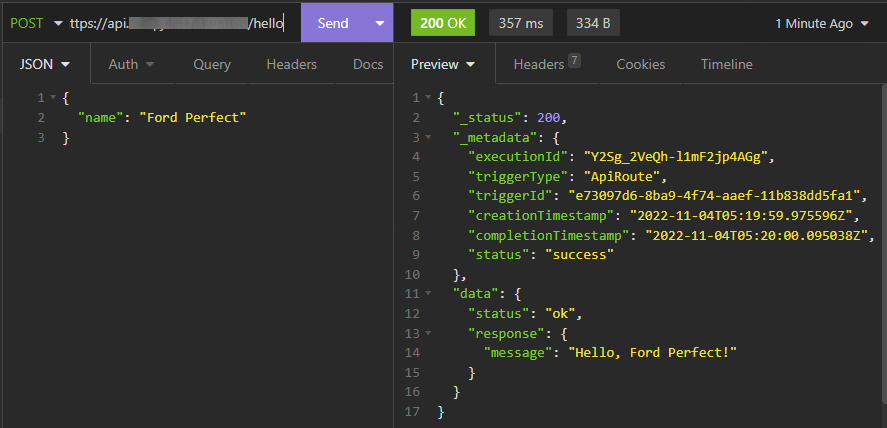Screen dimensions: 887x428
Task: Open the response Headers tab with badge 7
Action: point(546,64)
